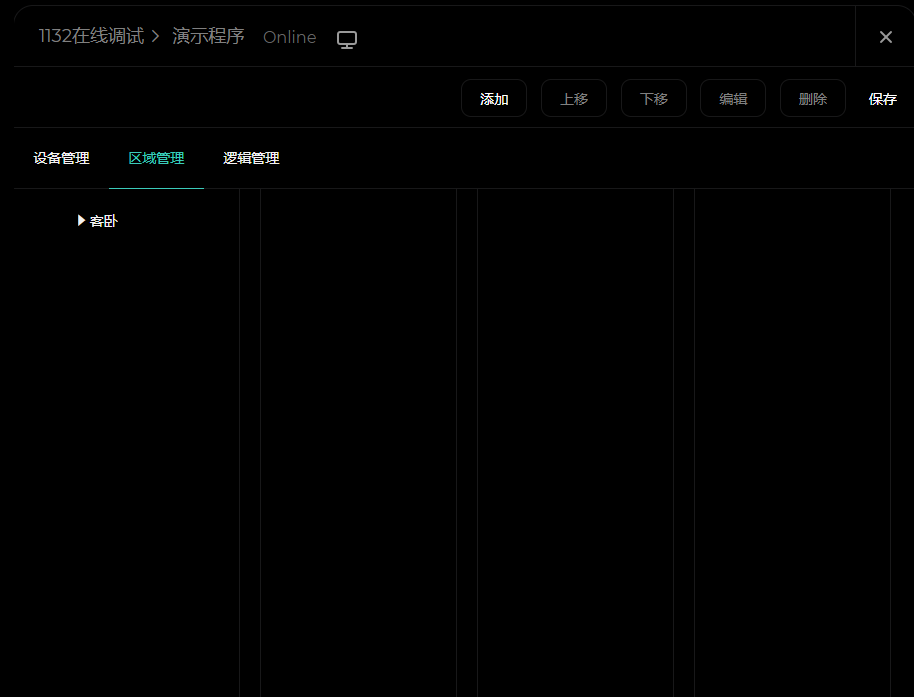Click the 删除 button

pos(813,98)
